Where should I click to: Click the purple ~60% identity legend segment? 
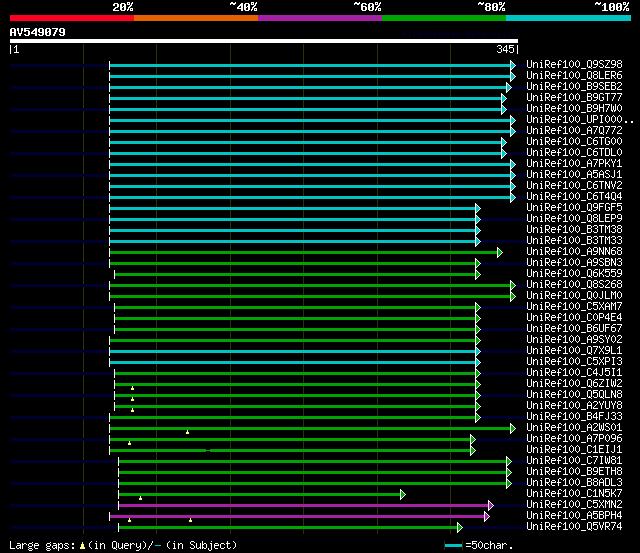320,18
